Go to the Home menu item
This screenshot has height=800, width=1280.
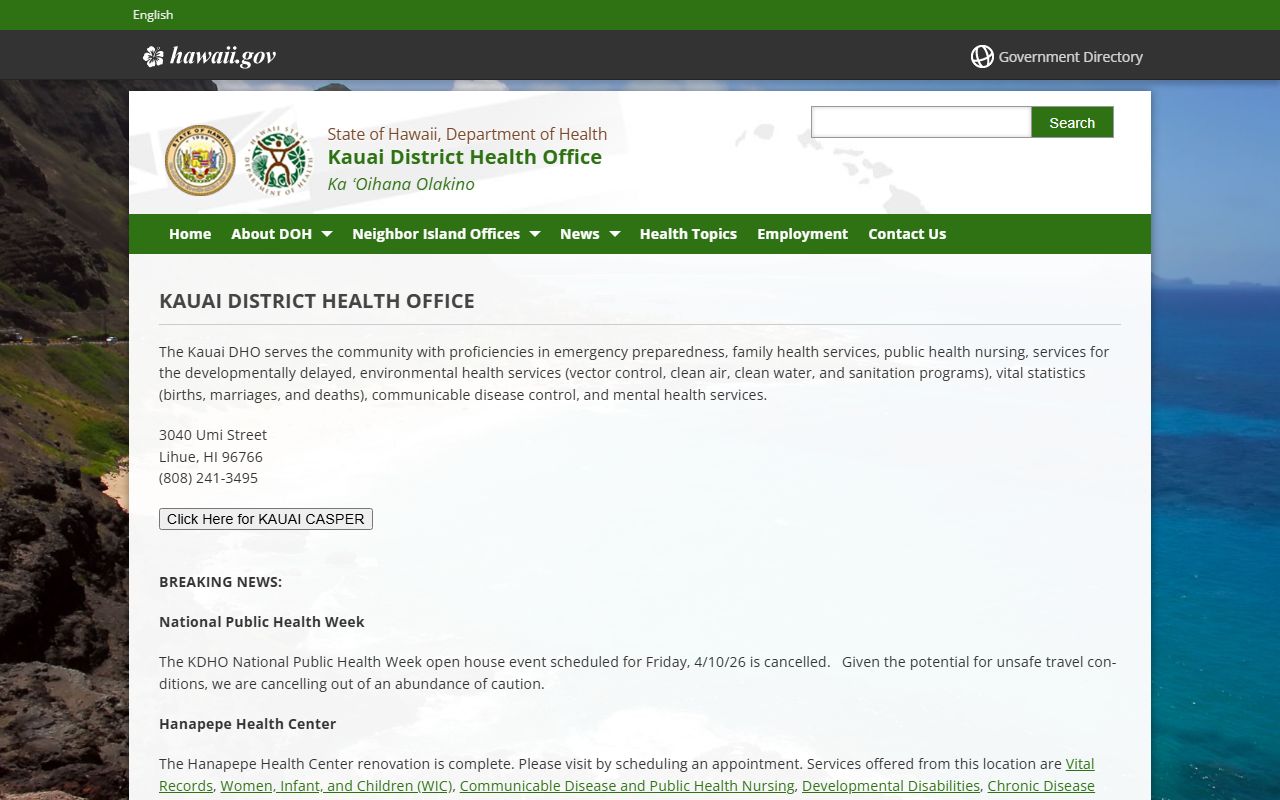(190, 234)
